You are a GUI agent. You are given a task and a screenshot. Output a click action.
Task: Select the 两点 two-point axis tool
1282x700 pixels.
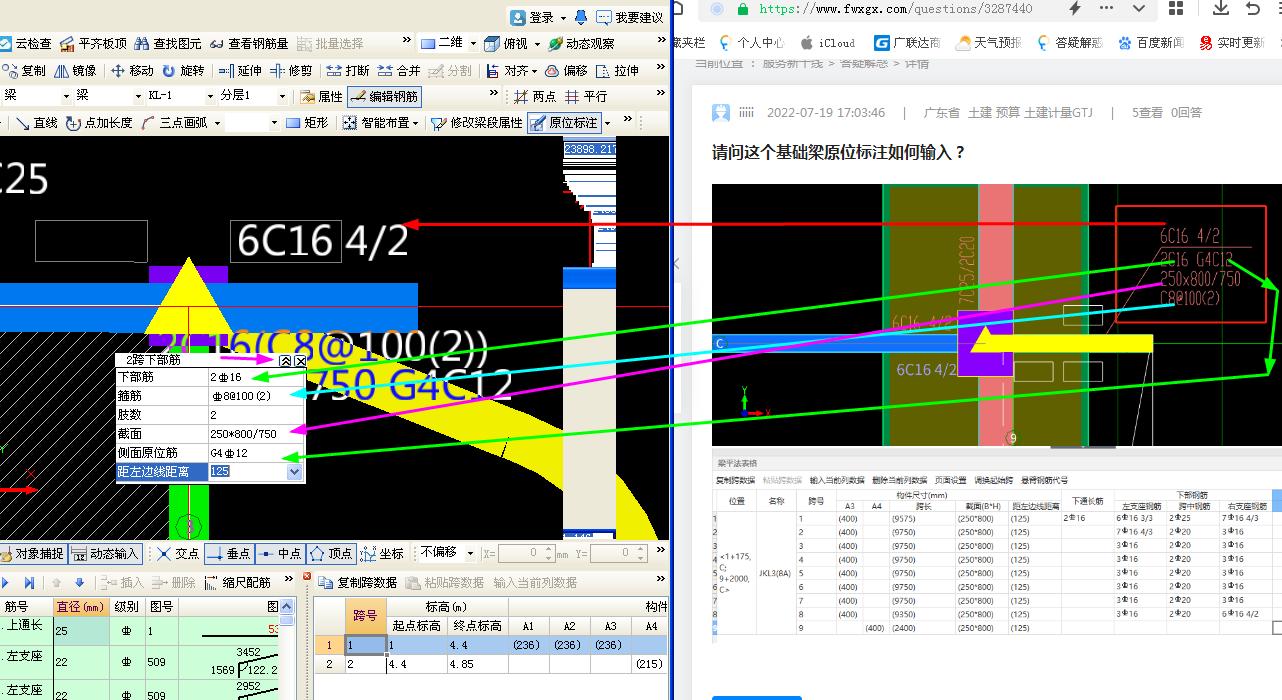[535, 97]
